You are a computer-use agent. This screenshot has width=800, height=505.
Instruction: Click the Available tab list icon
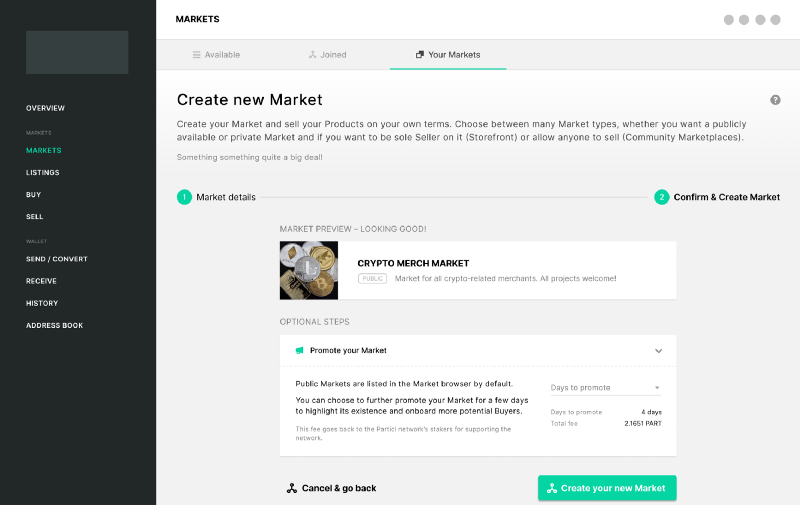point(196,55)
